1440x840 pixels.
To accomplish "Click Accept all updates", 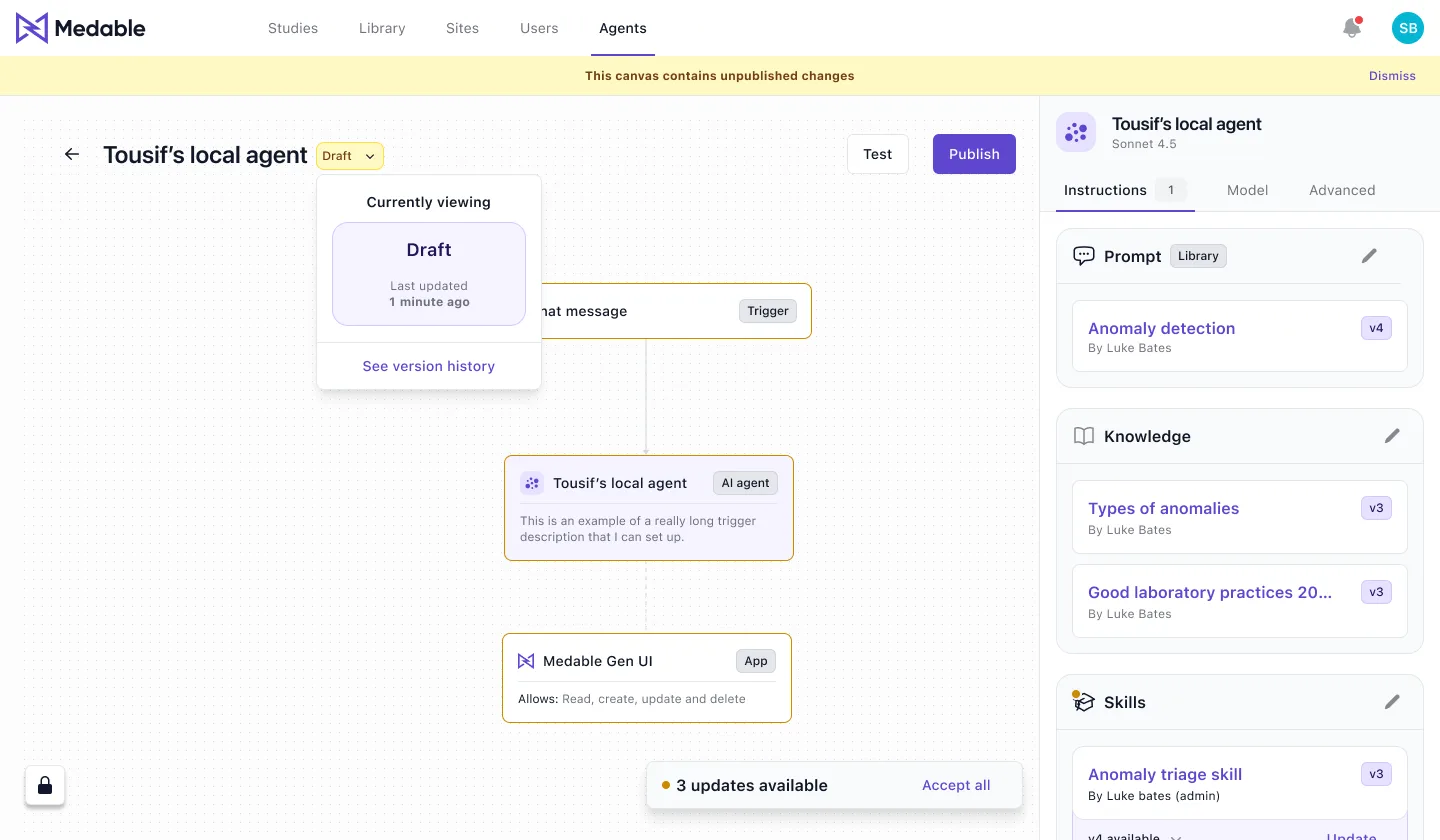I will point(956,785).
